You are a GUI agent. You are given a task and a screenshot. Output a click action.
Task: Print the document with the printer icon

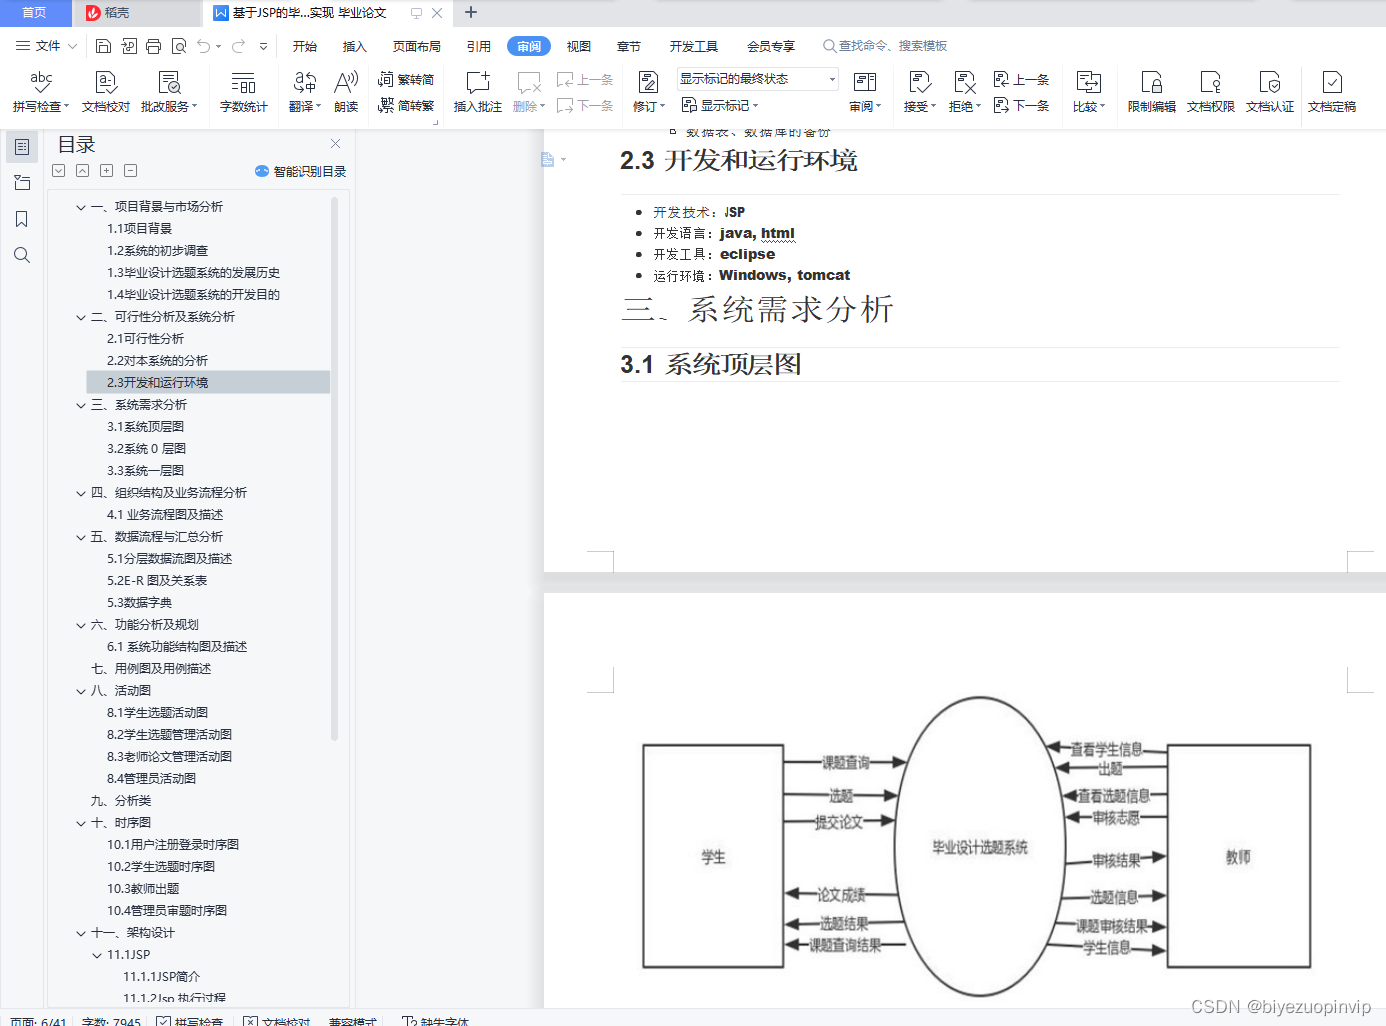pyautogui.click(x=153, y=46)
